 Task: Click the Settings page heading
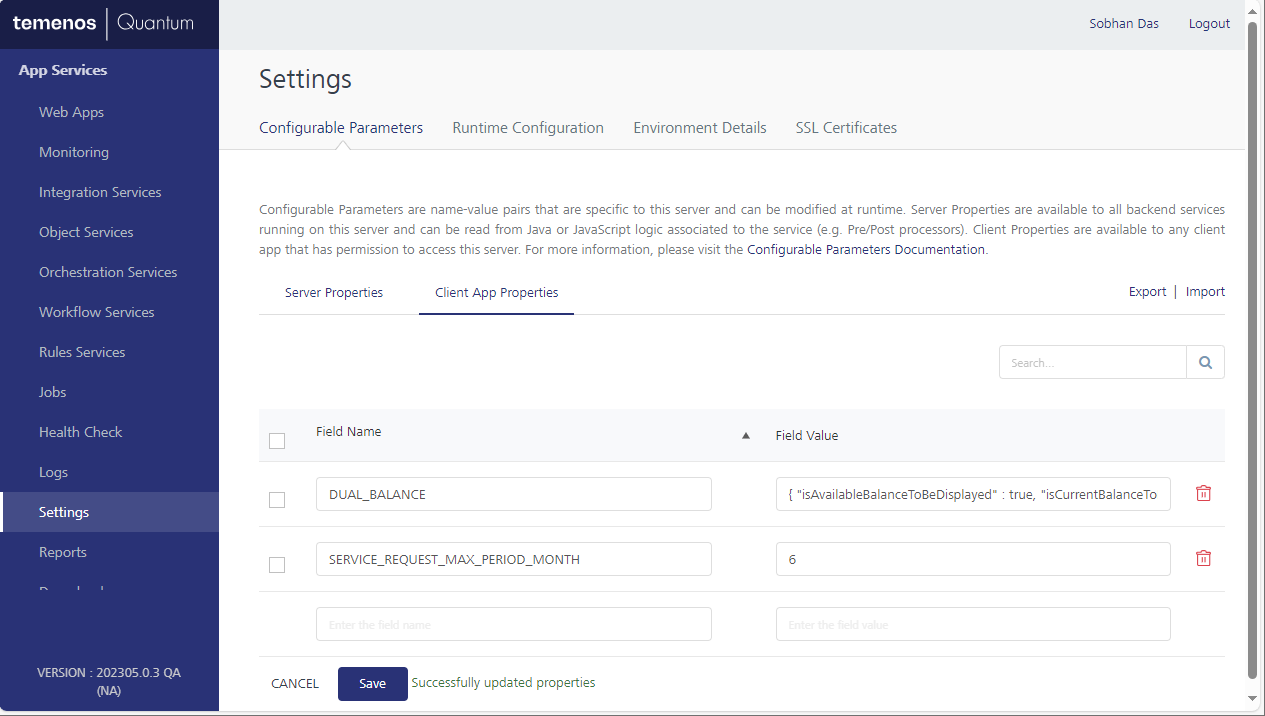click(x=305, y=79)
